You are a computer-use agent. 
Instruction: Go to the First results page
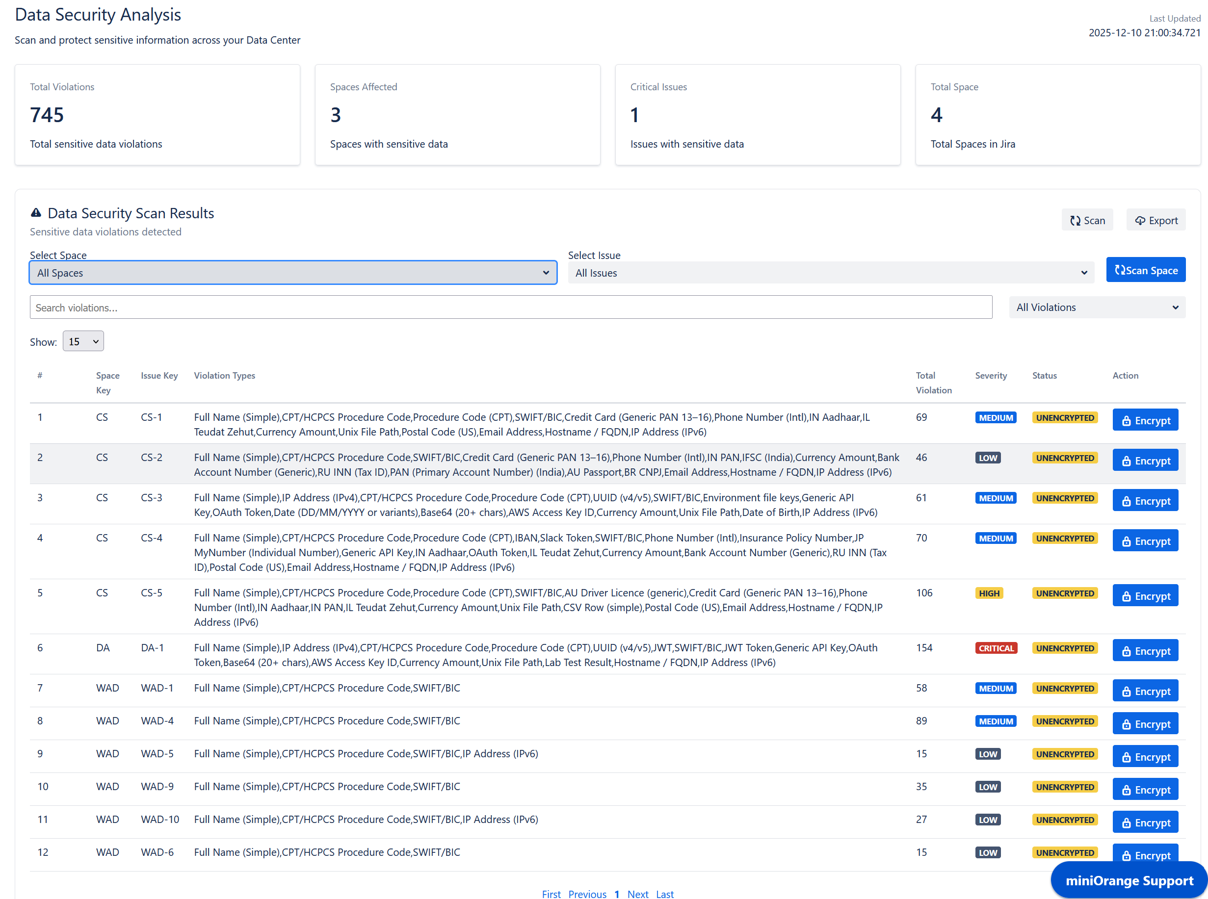point(551,894)
